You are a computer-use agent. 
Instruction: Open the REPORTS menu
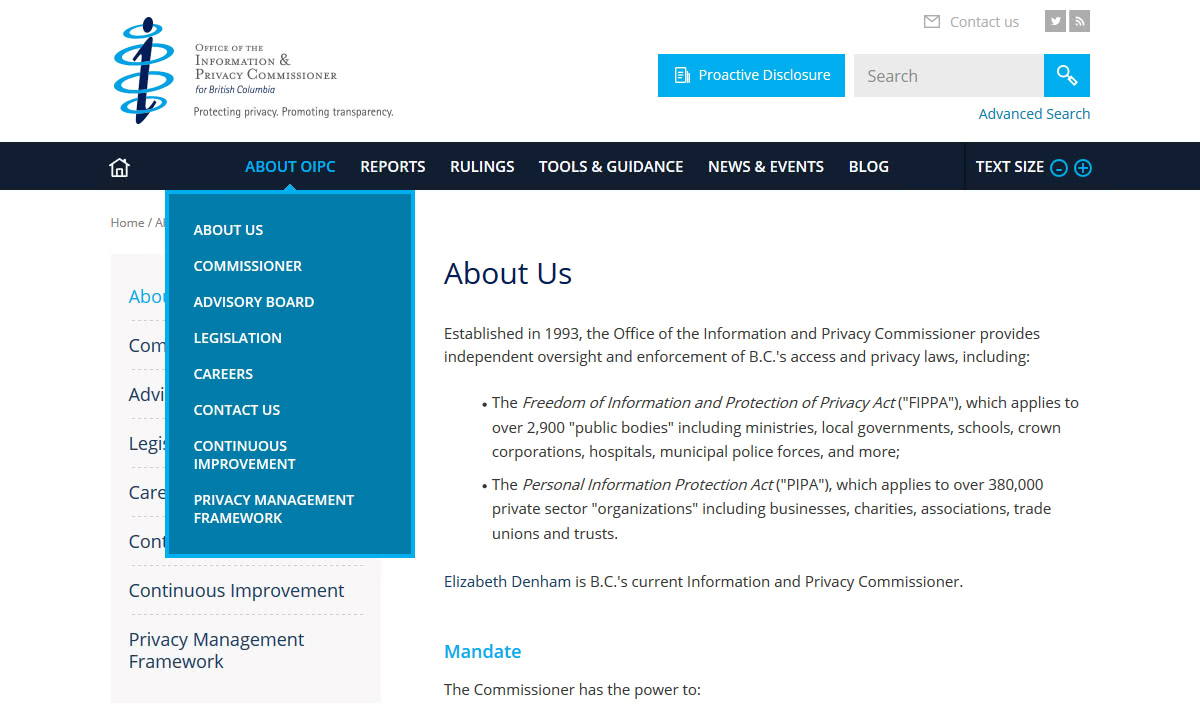pyautogui.click(x=393, y=167)
